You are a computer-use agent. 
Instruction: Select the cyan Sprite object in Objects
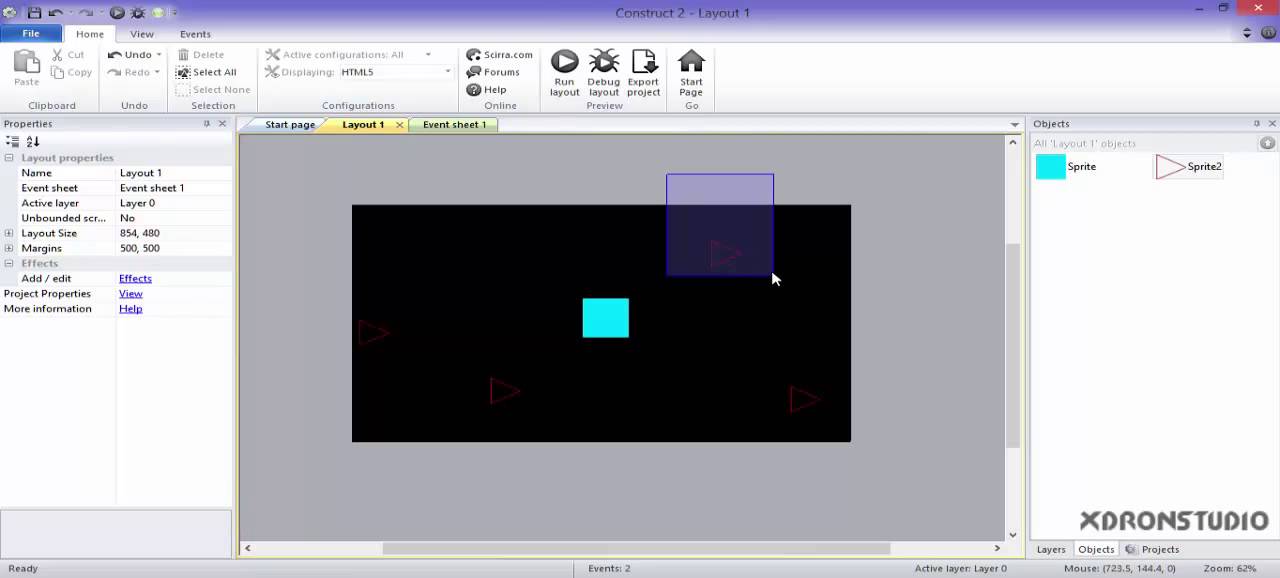[1067, 167]
